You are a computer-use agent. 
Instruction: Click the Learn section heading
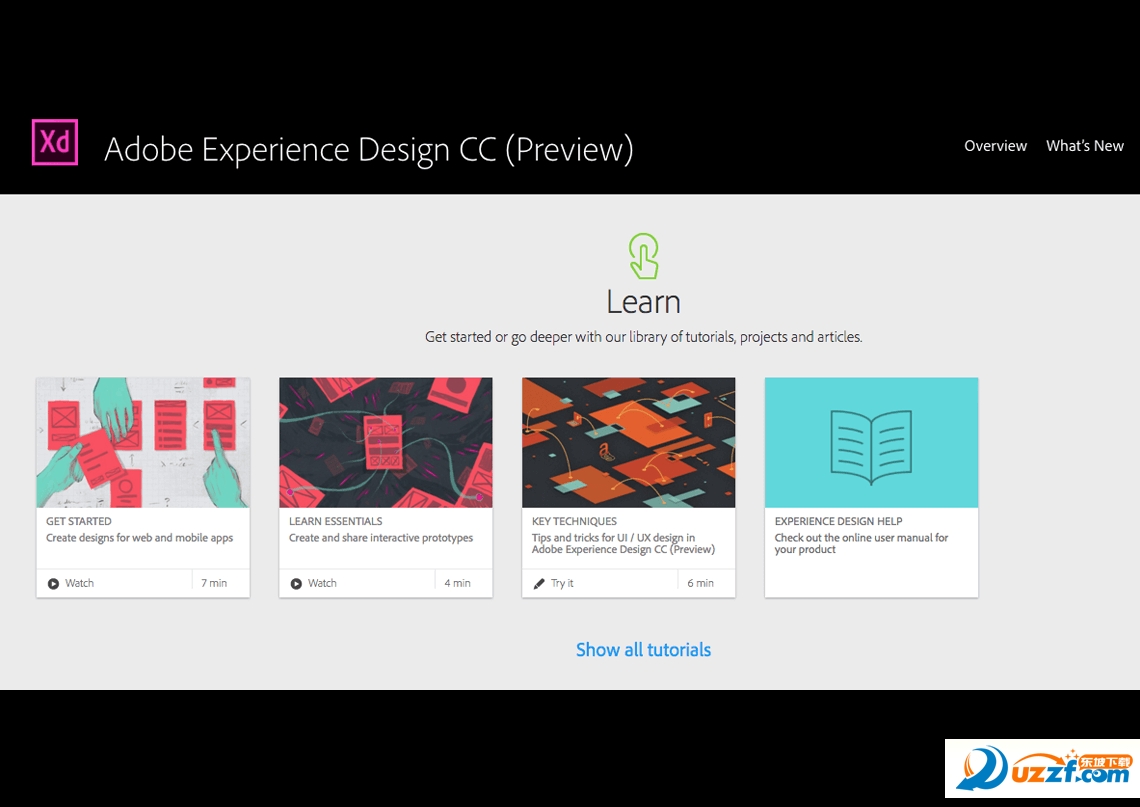click(x=643, y=302)
